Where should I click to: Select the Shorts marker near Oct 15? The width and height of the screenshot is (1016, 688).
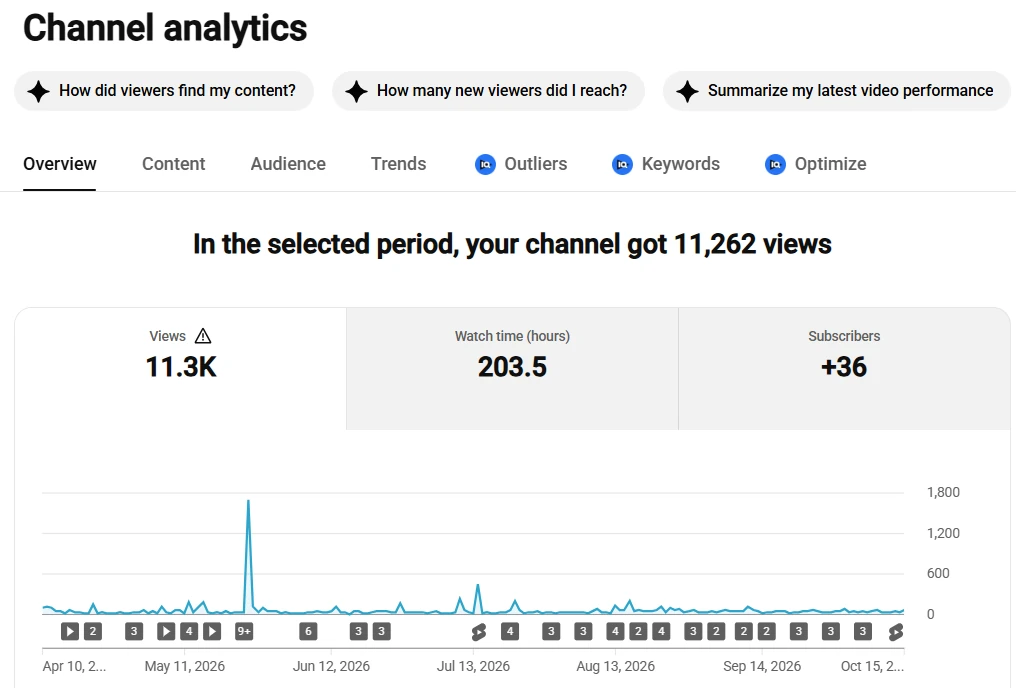896,632
